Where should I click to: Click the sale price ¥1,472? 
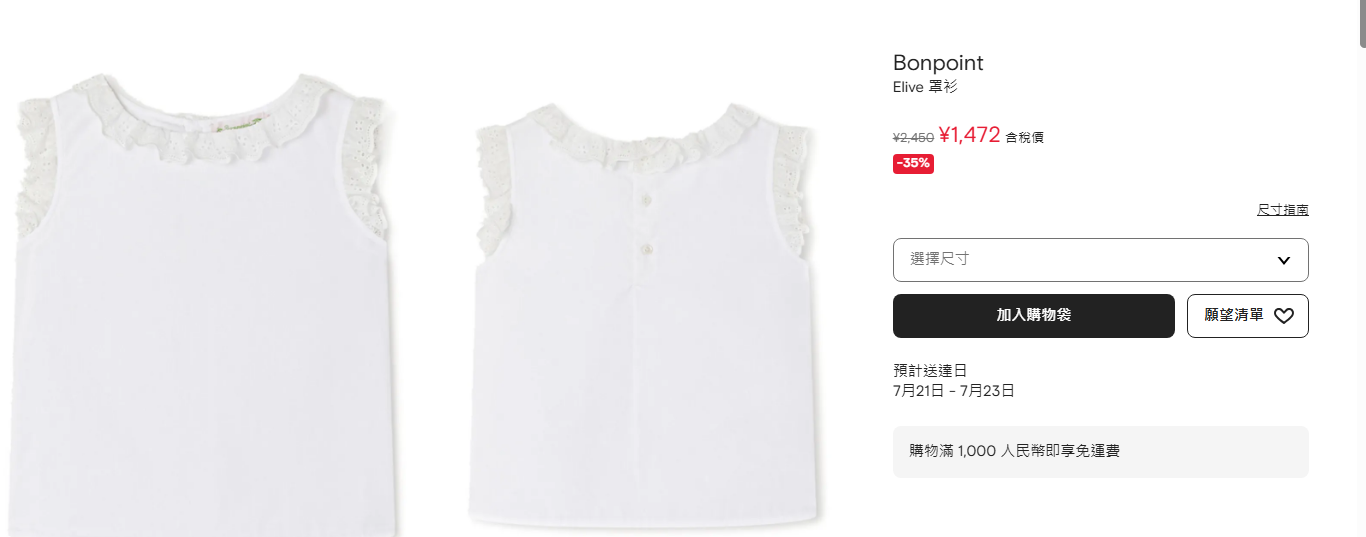[970, 135]
